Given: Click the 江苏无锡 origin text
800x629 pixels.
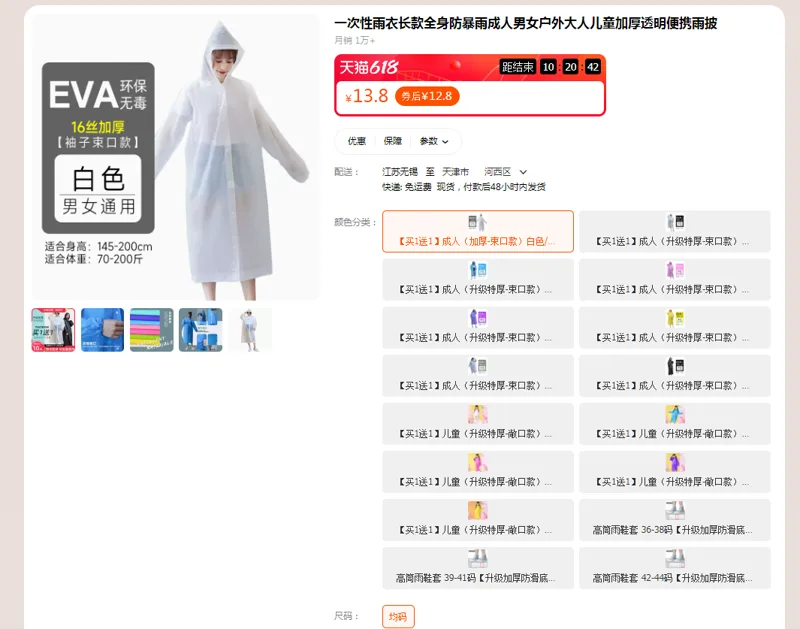Looking at the screenshot, I should pos(399,172).
